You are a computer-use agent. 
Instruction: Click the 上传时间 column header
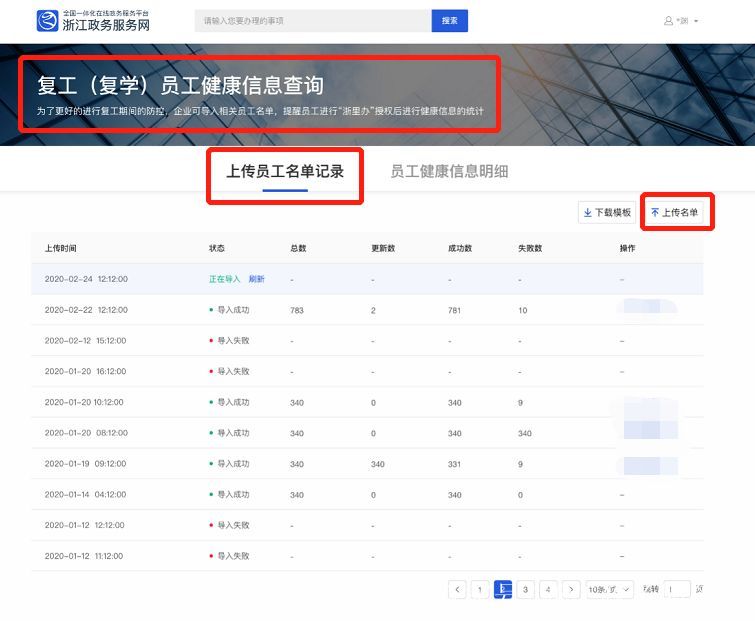(61, 248)
